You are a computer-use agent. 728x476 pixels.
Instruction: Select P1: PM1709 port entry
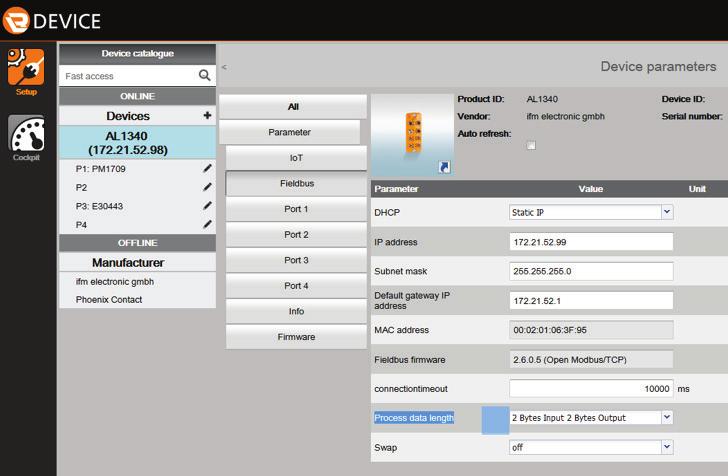[101, 169]
